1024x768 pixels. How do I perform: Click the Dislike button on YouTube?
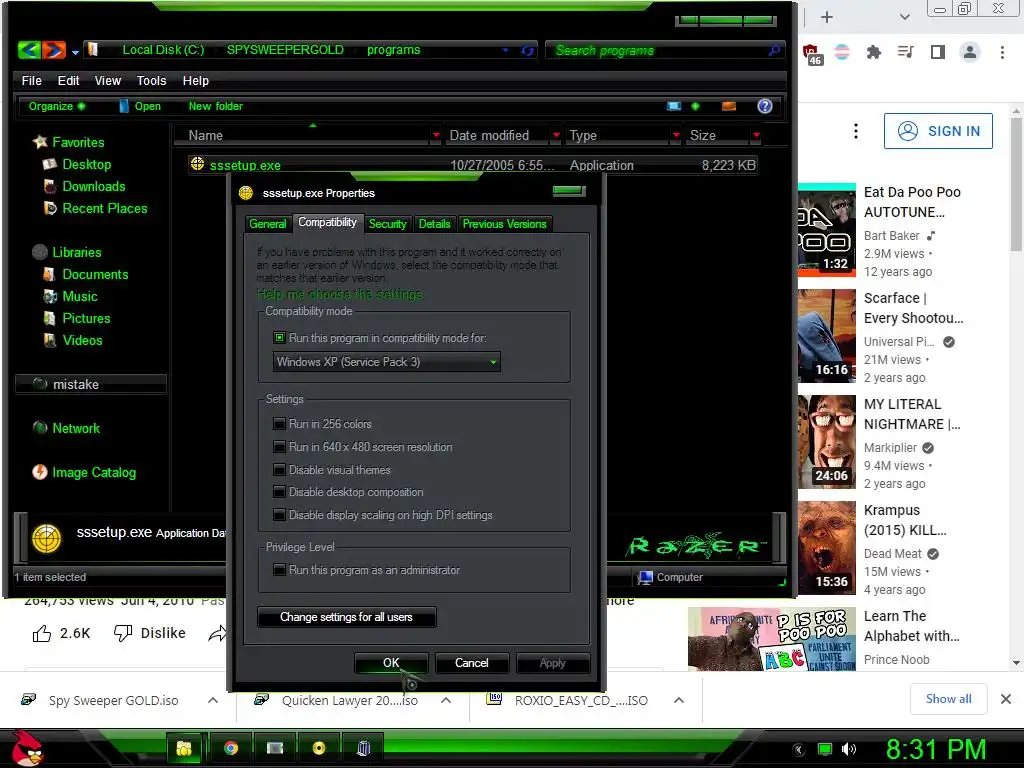150,633
